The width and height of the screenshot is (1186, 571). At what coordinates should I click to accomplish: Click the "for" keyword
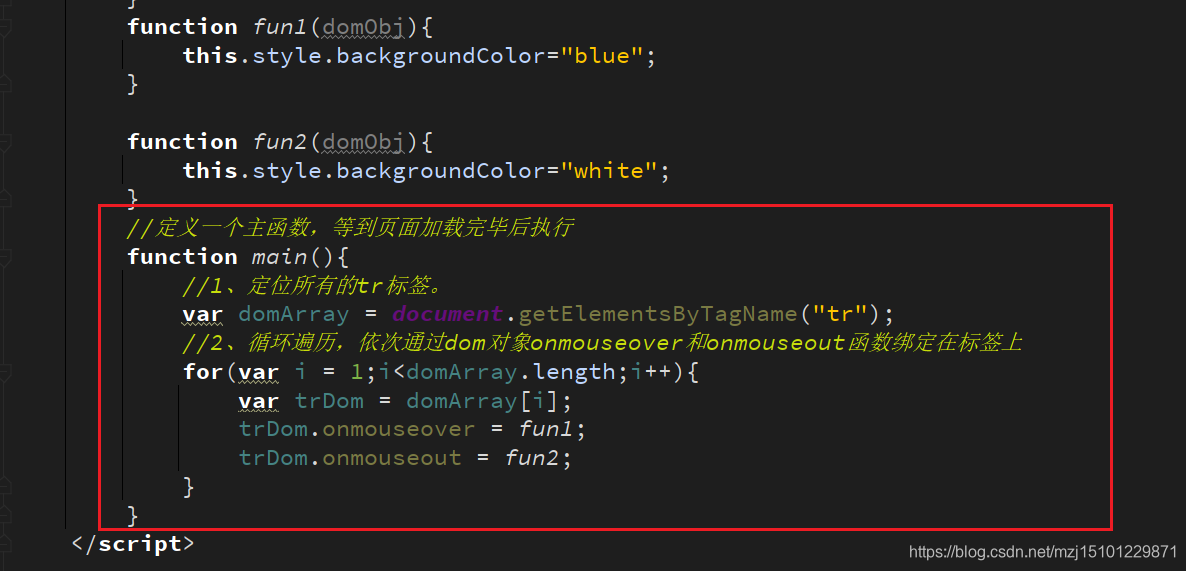203,372
